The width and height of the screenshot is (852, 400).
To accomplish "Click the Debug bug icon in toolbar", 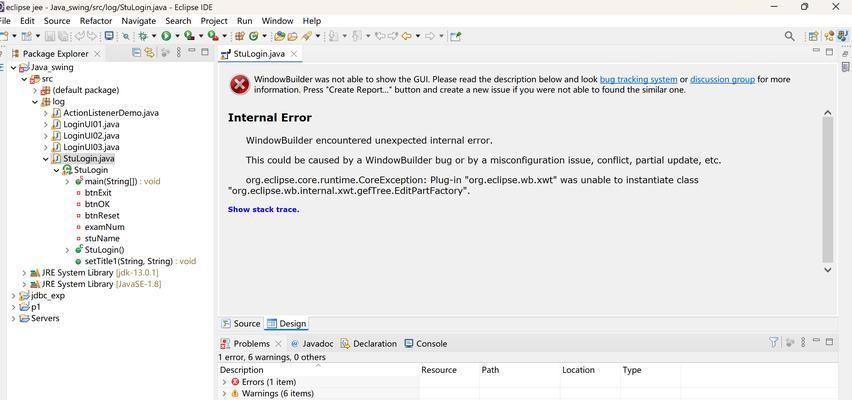I will coord(143,36).
